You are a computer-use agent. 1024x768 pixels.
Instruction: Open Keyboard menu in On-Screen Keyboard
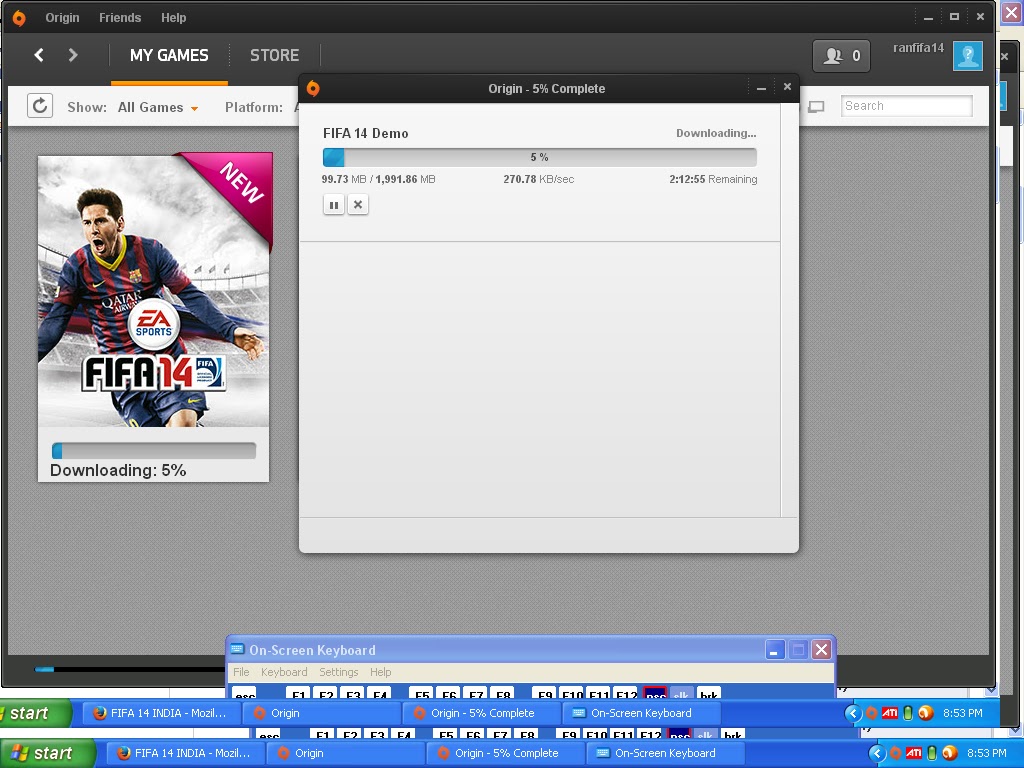284,672
